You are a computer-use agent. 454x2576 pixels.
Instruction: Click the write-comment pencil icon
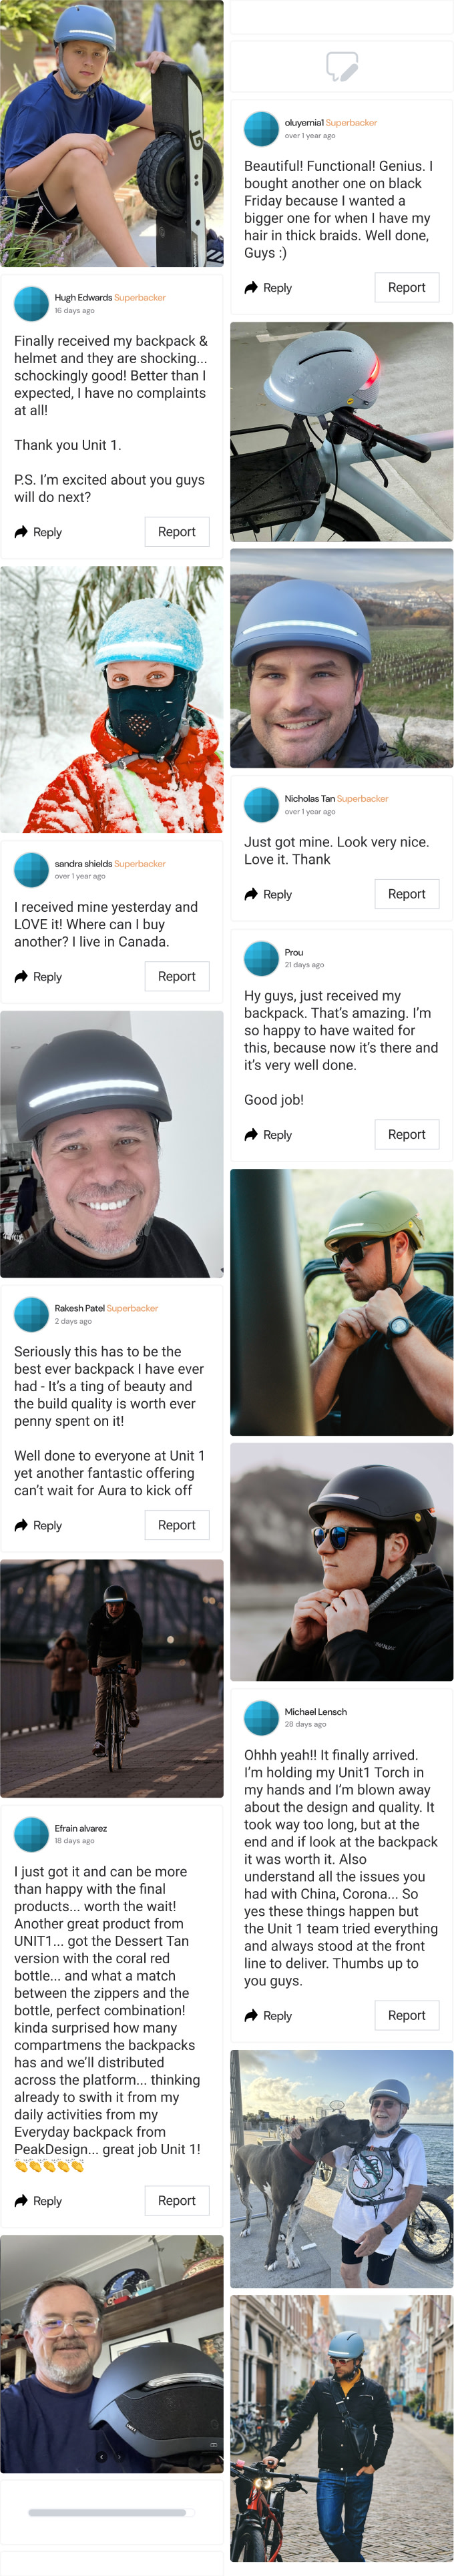(x=342, y=66)
